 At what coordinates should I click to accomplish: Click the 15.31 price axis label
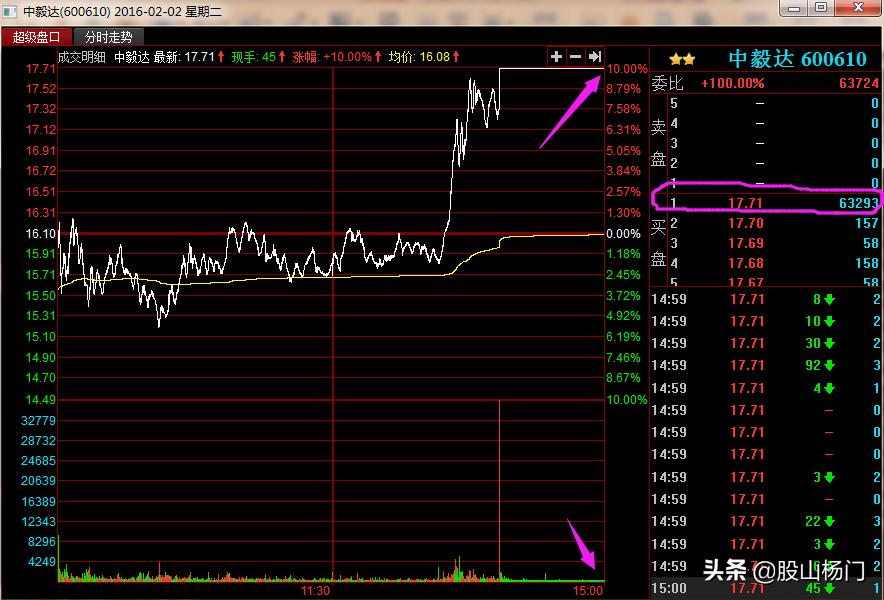pos(41,316)
